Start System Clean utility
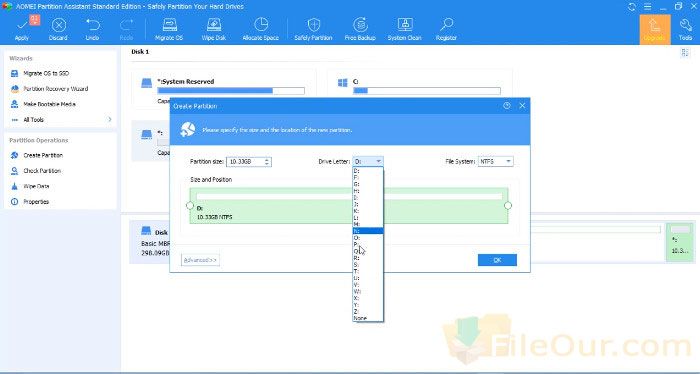Viewport: 700px width, 374px height. pos(404,29)
